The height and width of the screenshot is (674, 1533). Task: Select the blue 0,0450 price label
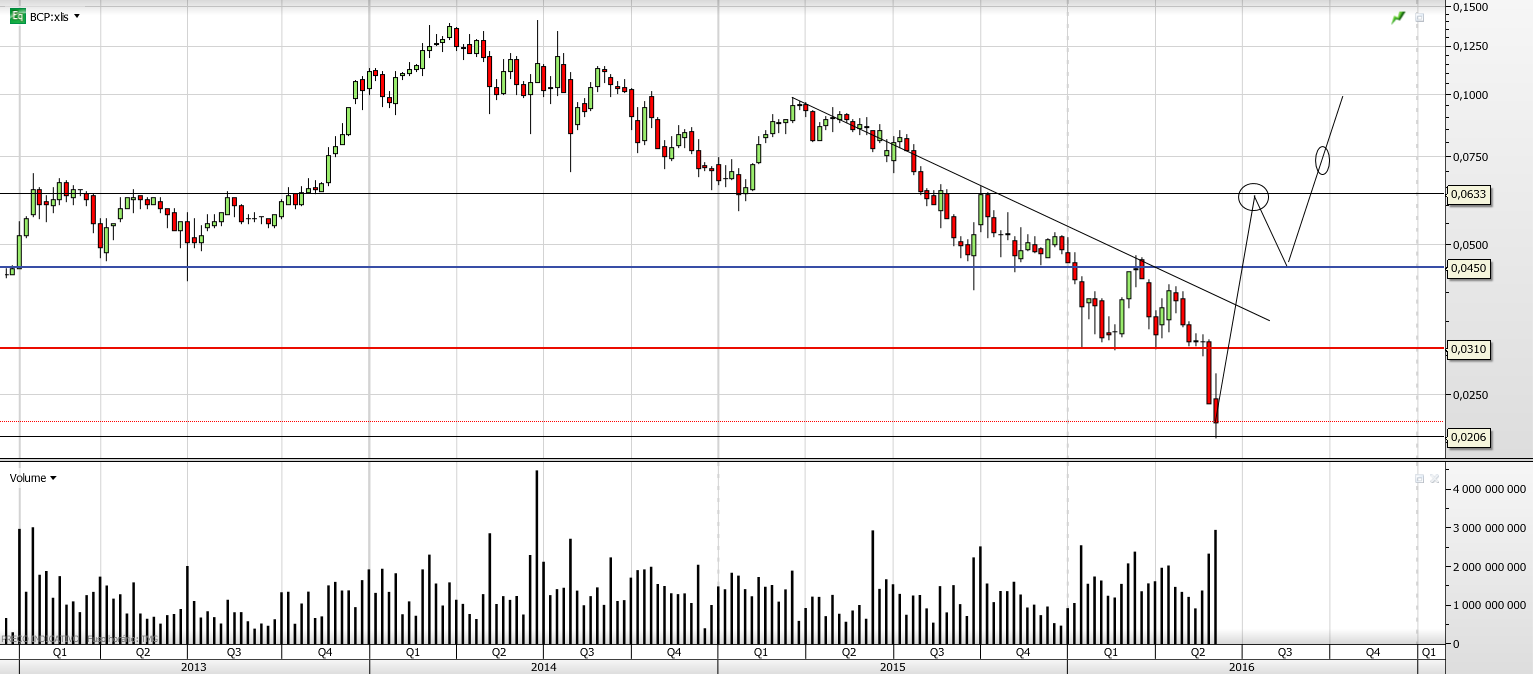tap(1469, 268)
